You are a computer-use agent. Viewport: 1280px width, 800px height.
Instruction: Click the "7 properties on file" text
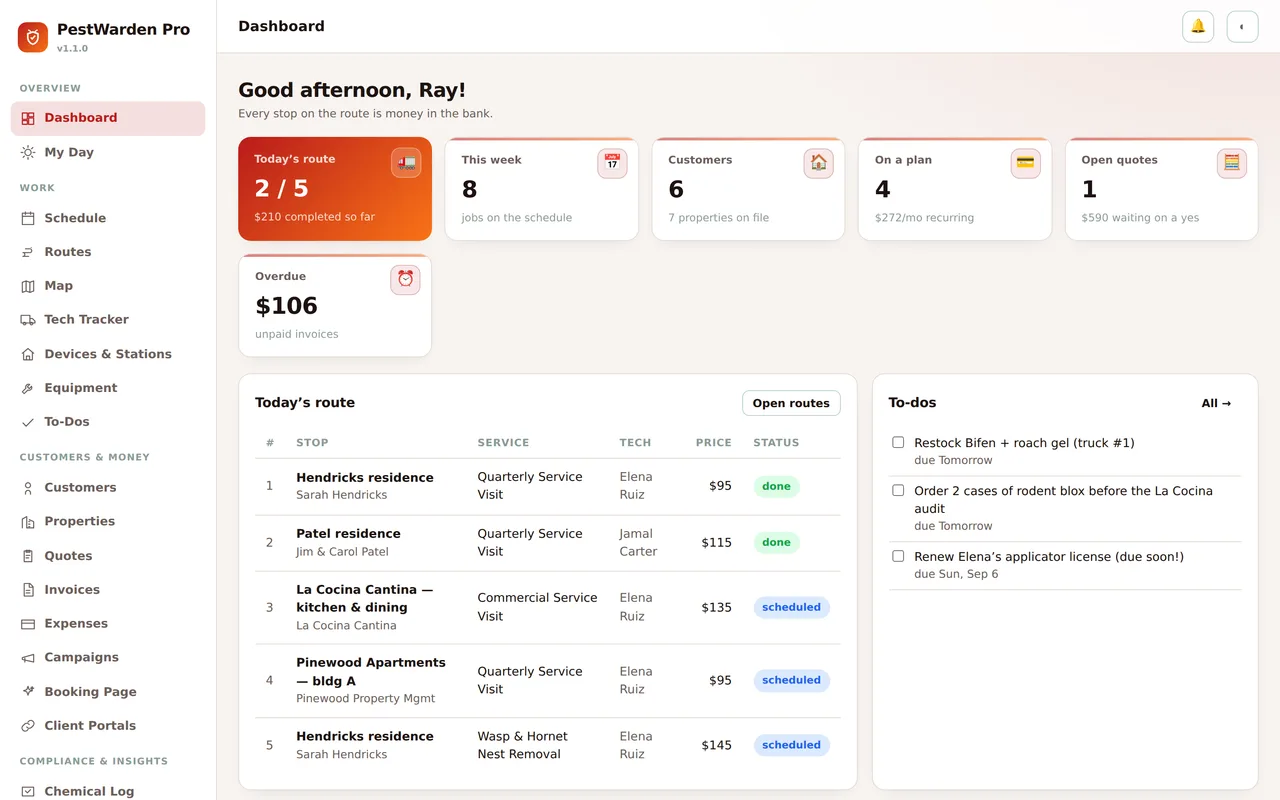pos(718,217)
